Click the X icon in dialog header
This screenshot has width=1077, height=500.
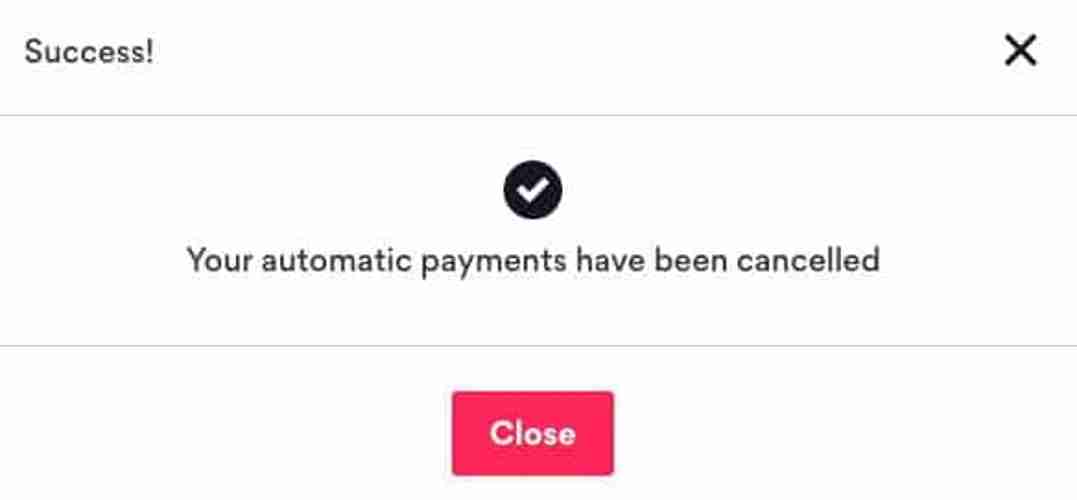(1021, 52)
